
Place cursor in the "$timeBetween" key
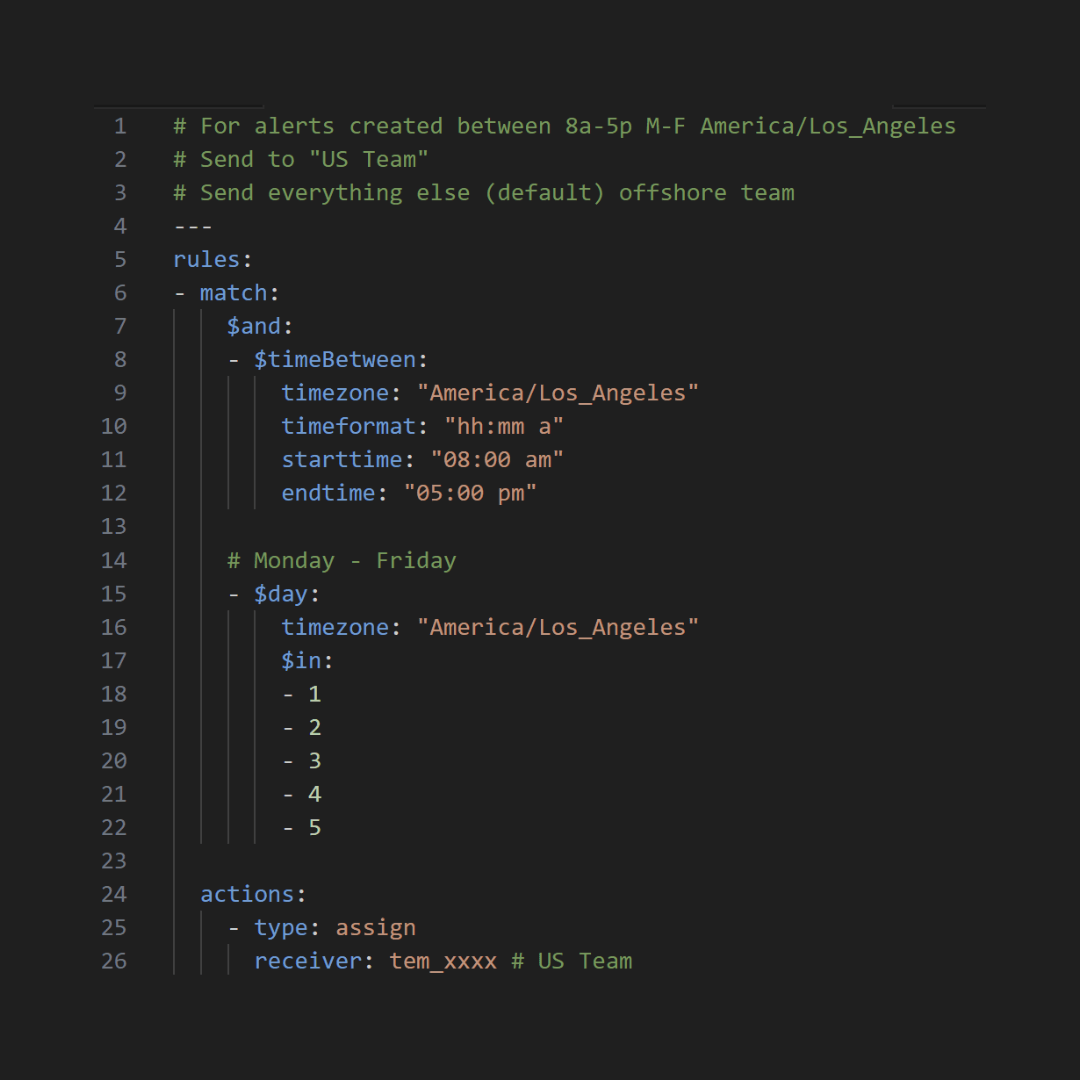[334, 360]
